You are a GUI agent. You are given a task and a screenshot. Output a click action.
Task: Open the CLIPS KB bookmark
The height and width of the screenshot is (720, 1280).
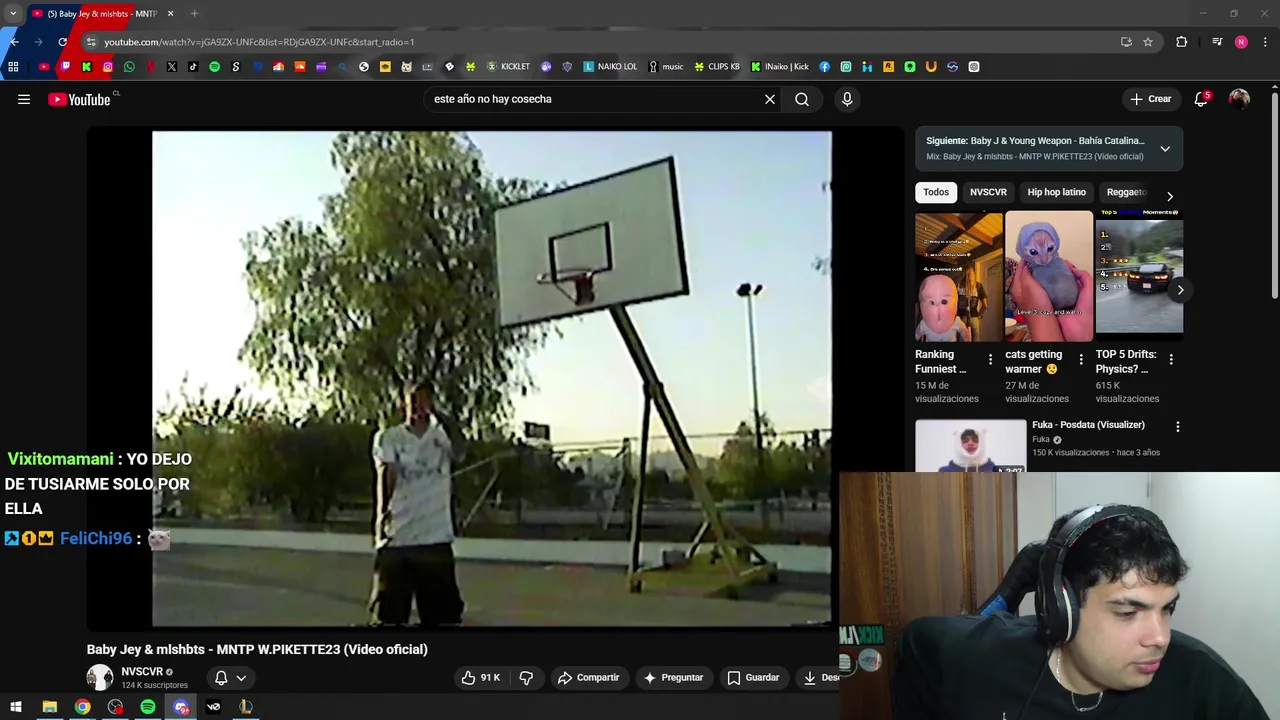pos(717,67)
